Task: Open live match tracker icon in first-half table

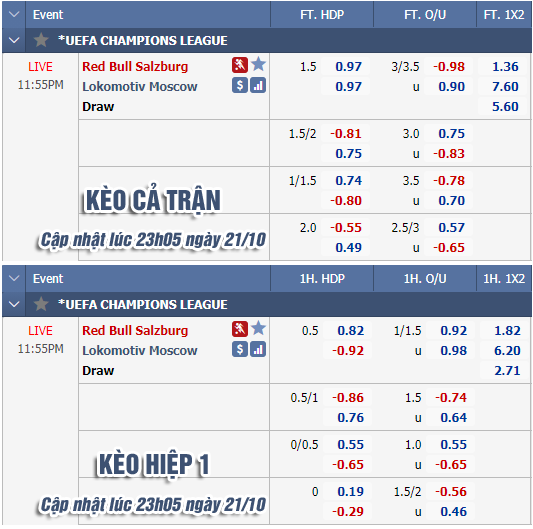Action: click(x=240, y=329)
